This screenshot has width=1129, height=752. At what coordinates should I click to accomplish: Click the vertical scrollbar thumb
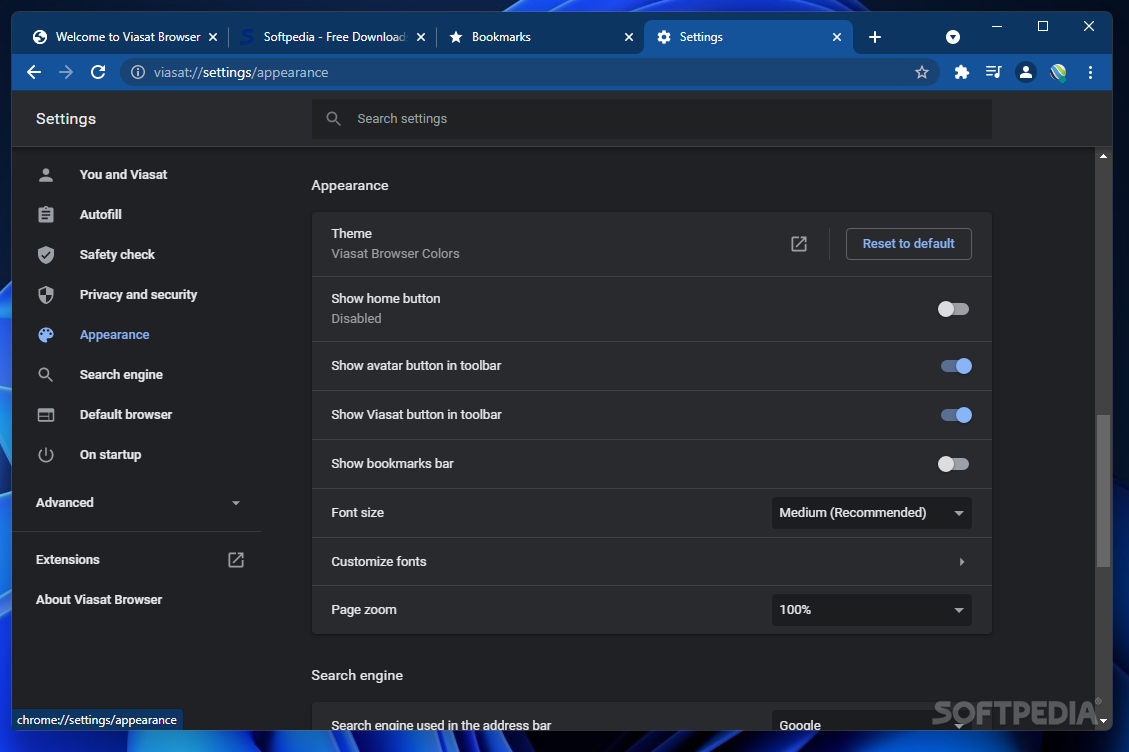click(x=1103, y=491)
